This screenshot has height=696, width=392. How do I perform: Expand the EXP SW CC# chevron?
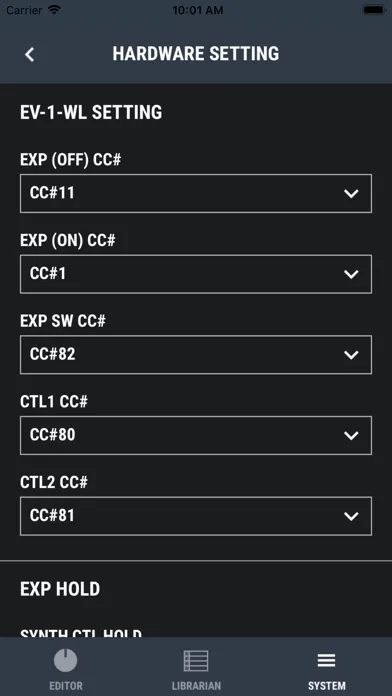pyautogui.click(x=351, y=355)
